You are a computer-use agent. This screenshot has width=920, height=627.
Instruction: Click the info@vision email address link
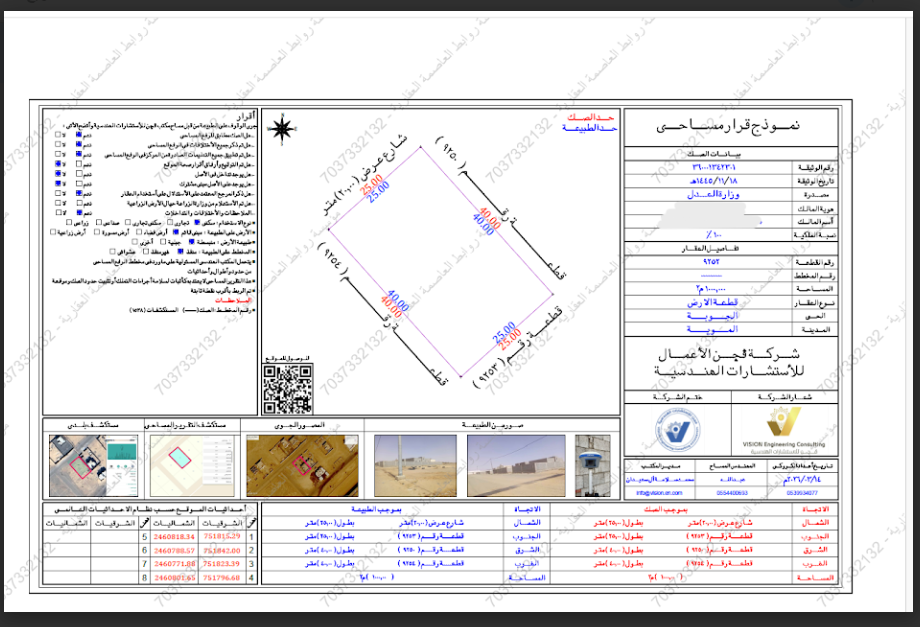[x=659, y=493]
